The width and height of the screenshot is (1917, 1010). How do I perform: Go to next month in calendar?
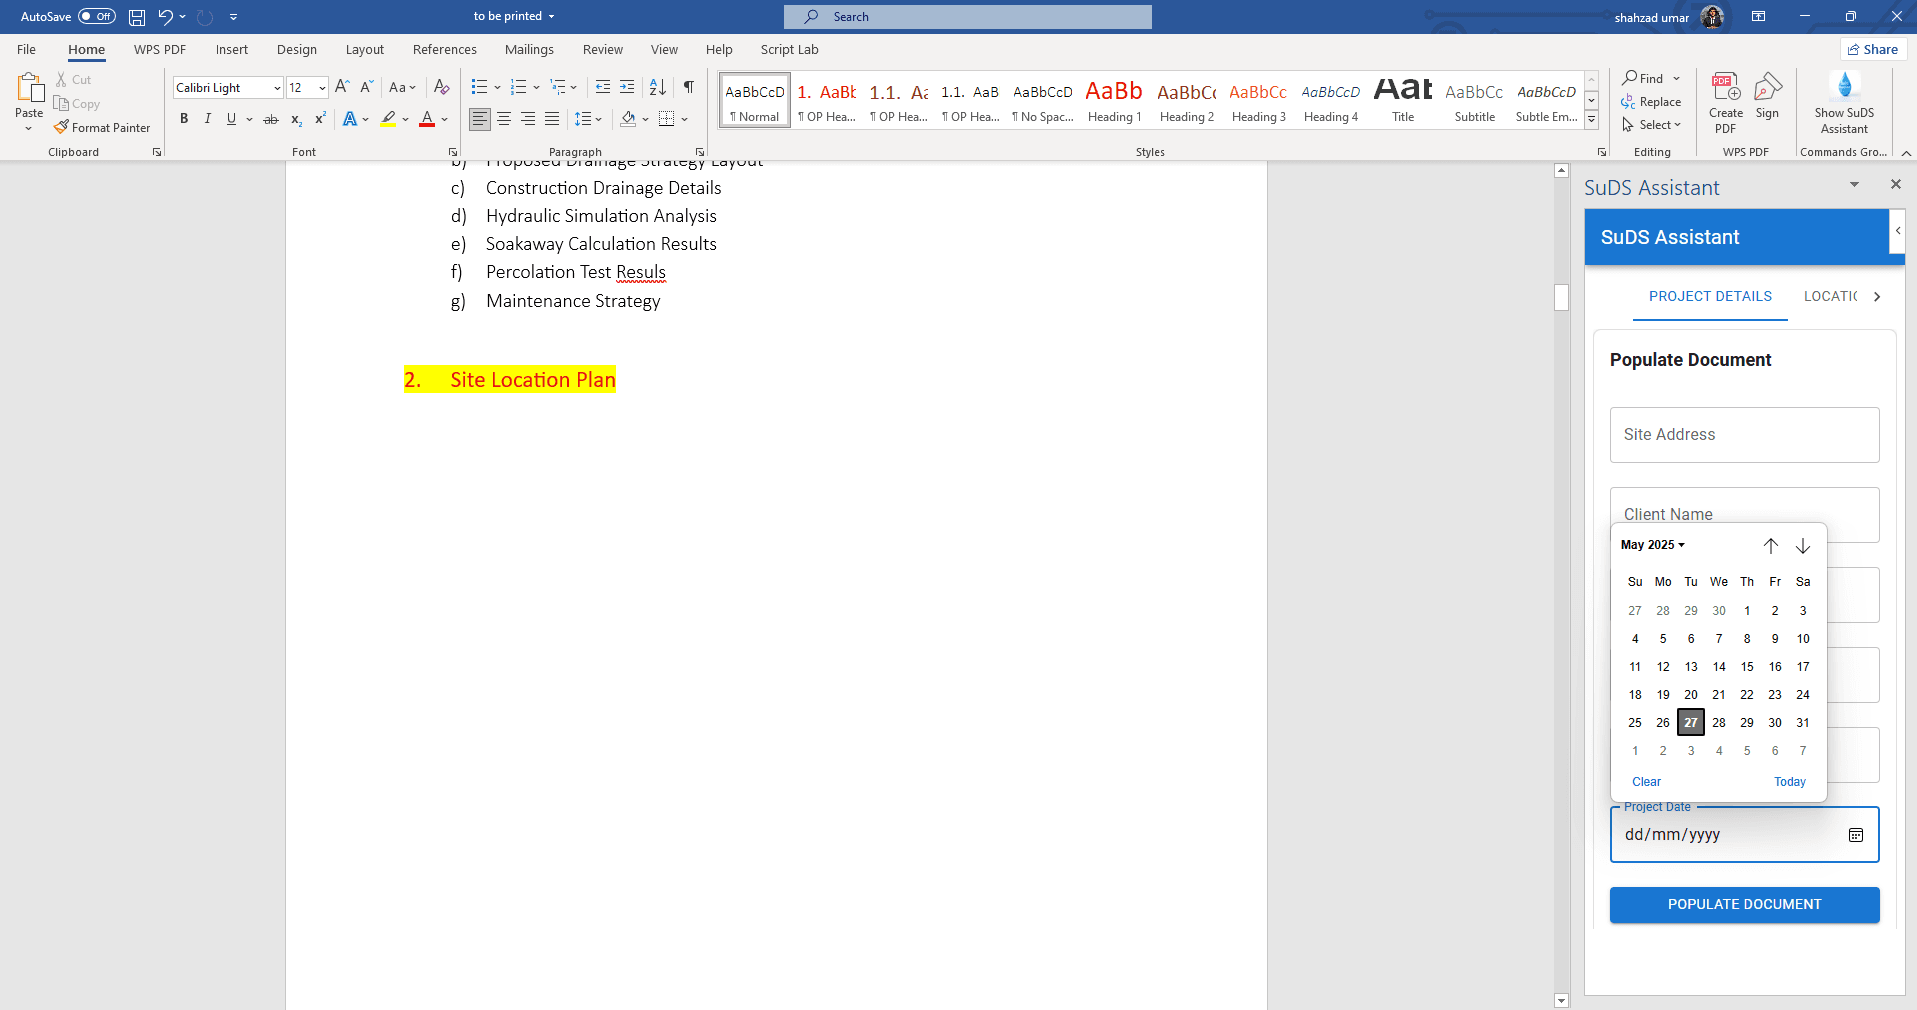click(1803, 545)
